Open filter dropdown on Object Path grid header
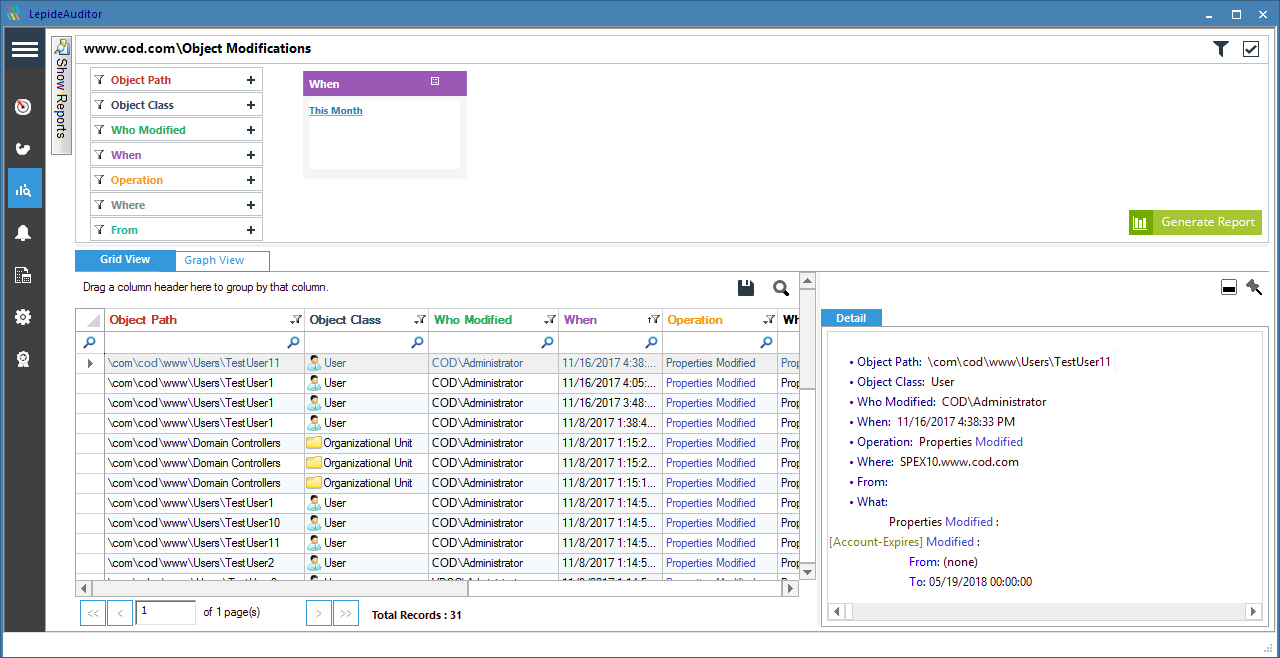This screenshot has height=658, width=1280. click(x=295, y=320)
